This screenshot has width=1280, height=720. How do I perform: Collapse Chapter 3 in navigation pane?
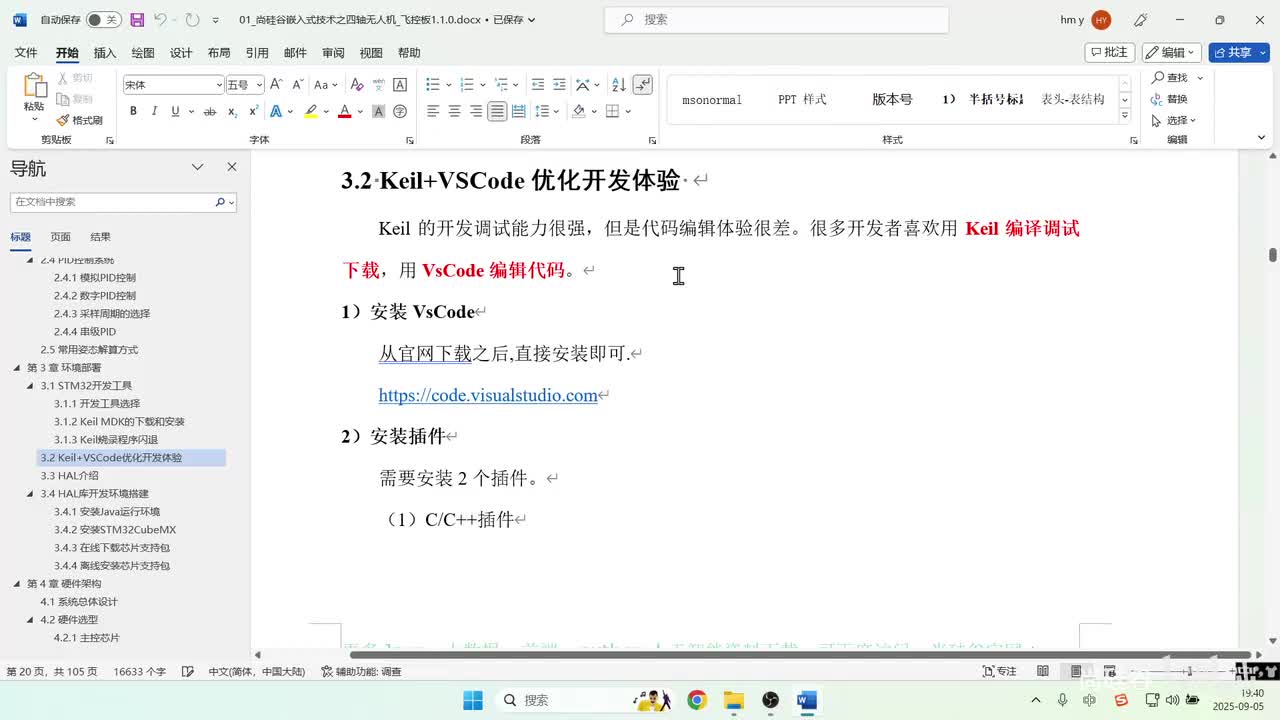17,368
